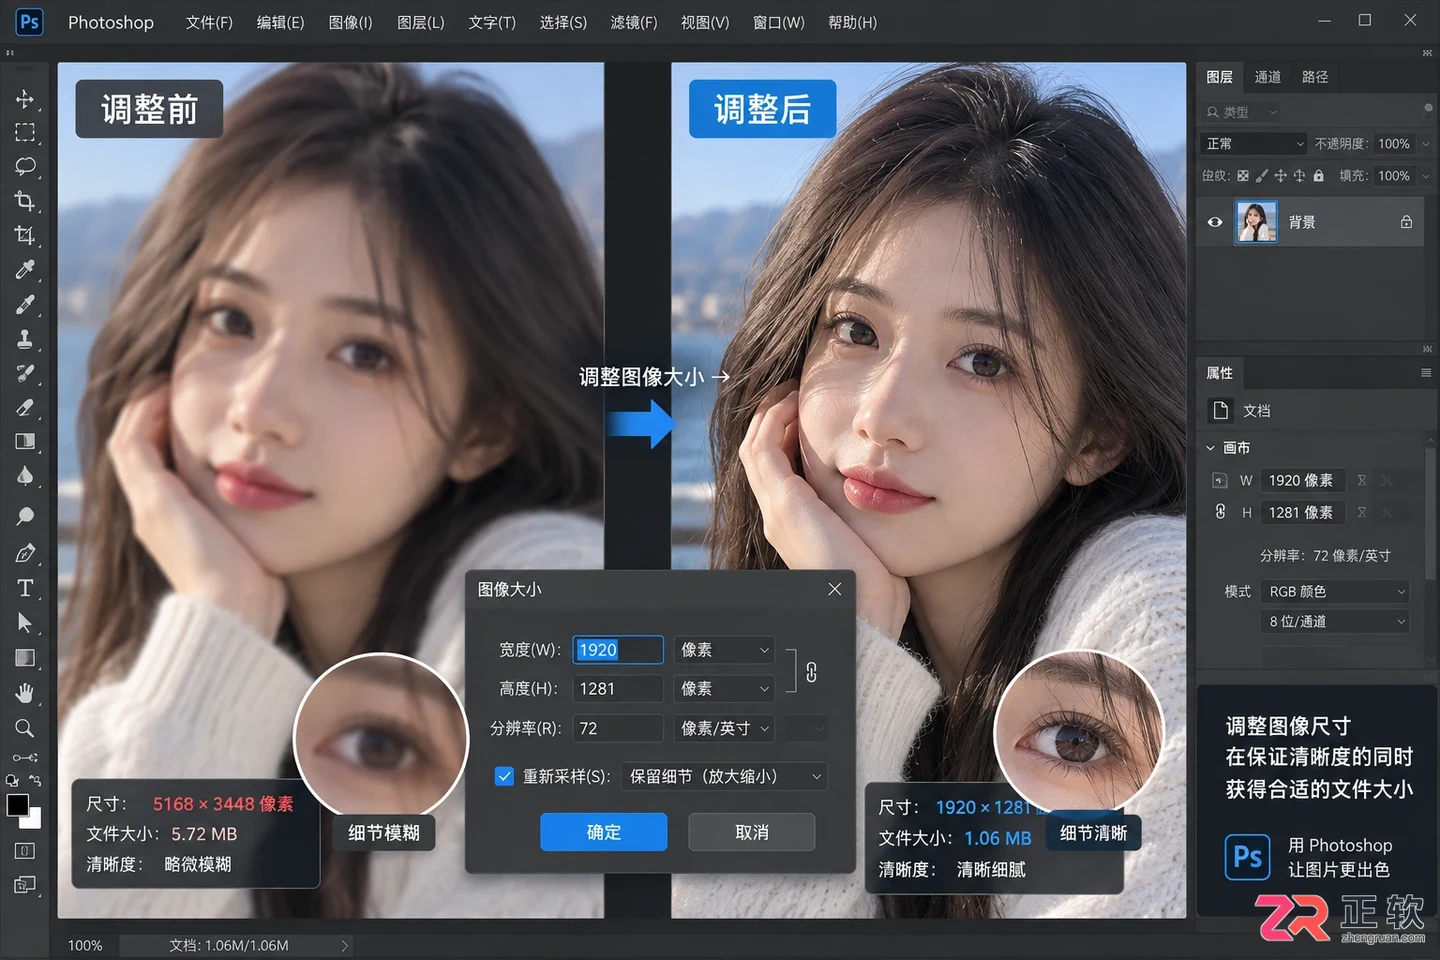The image size is (1440, 960).
Task: Select the Lasso tool
Action: point(25,167)
